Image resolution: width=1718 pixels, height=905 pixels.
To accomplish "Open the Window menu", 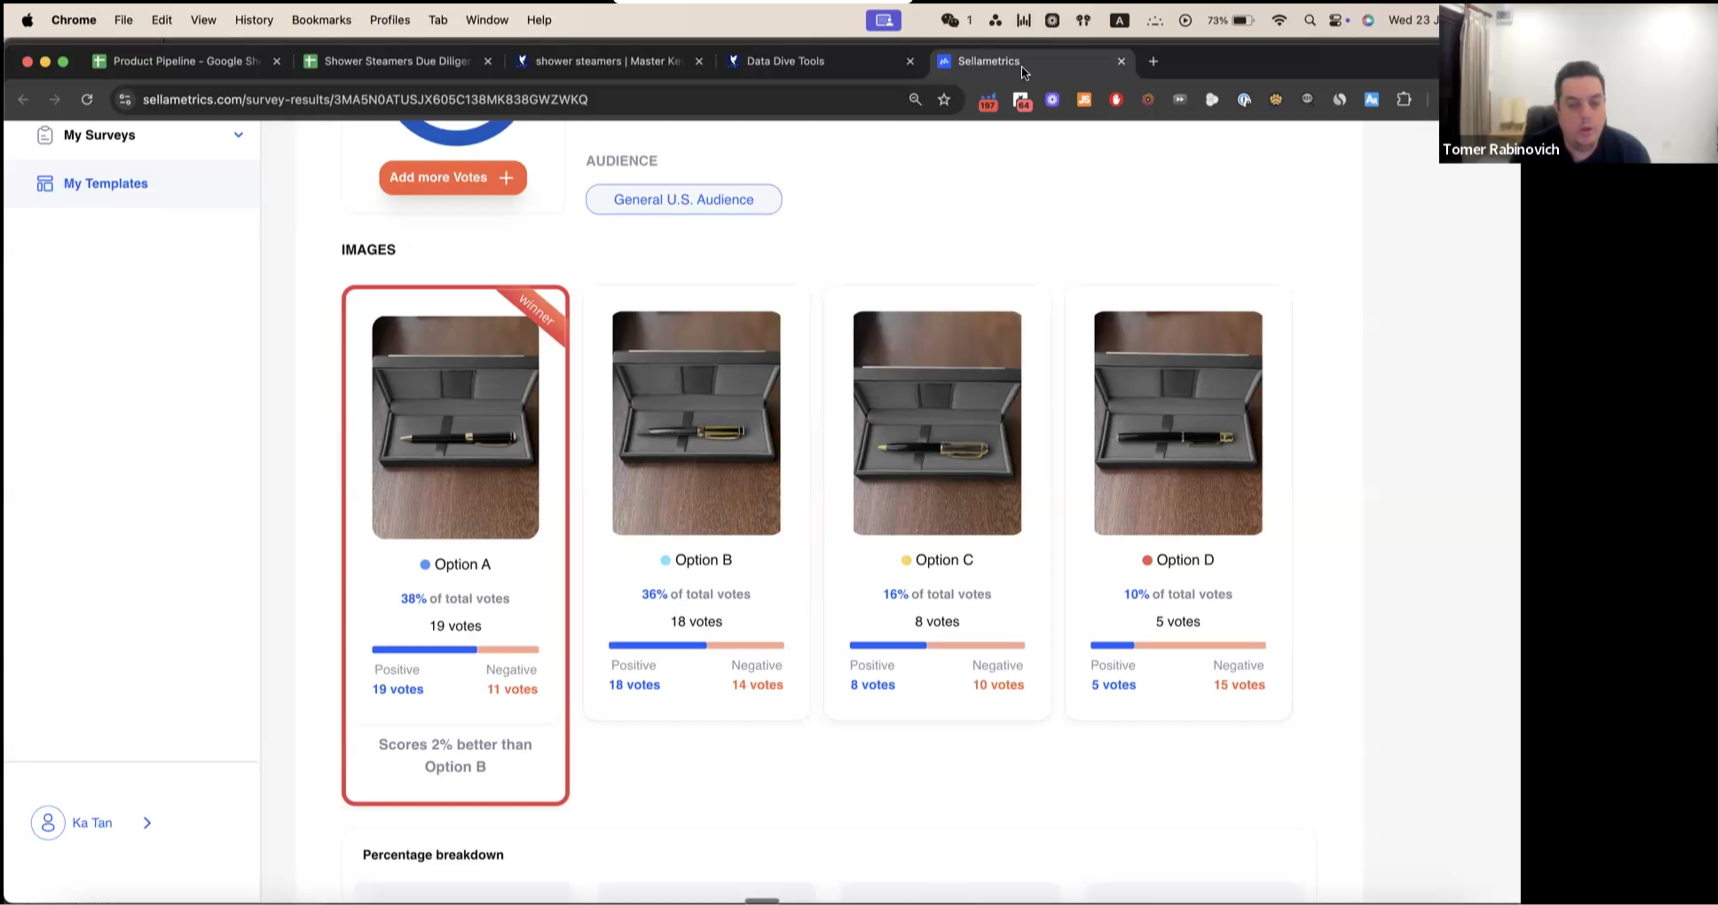I will (x=487, y=20).
